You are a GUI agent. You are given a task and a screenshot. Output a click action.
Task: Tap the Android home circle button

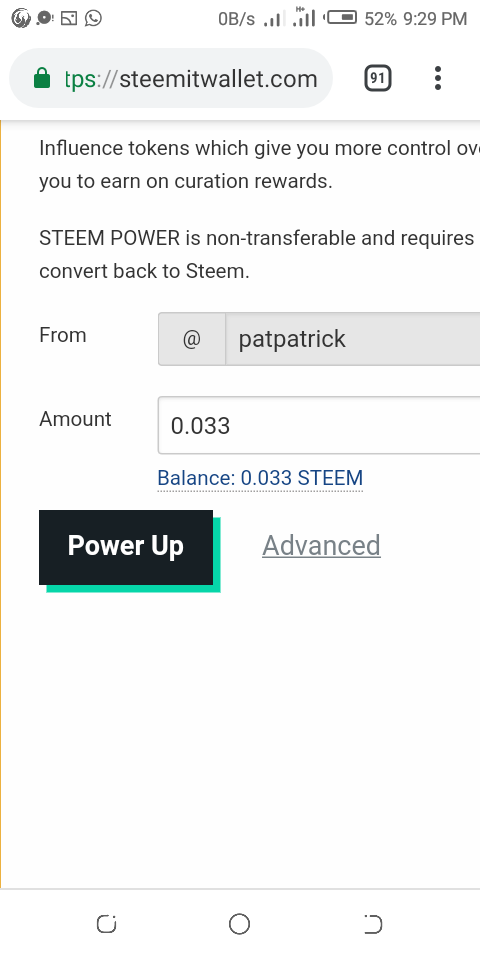tap(239, 924)
